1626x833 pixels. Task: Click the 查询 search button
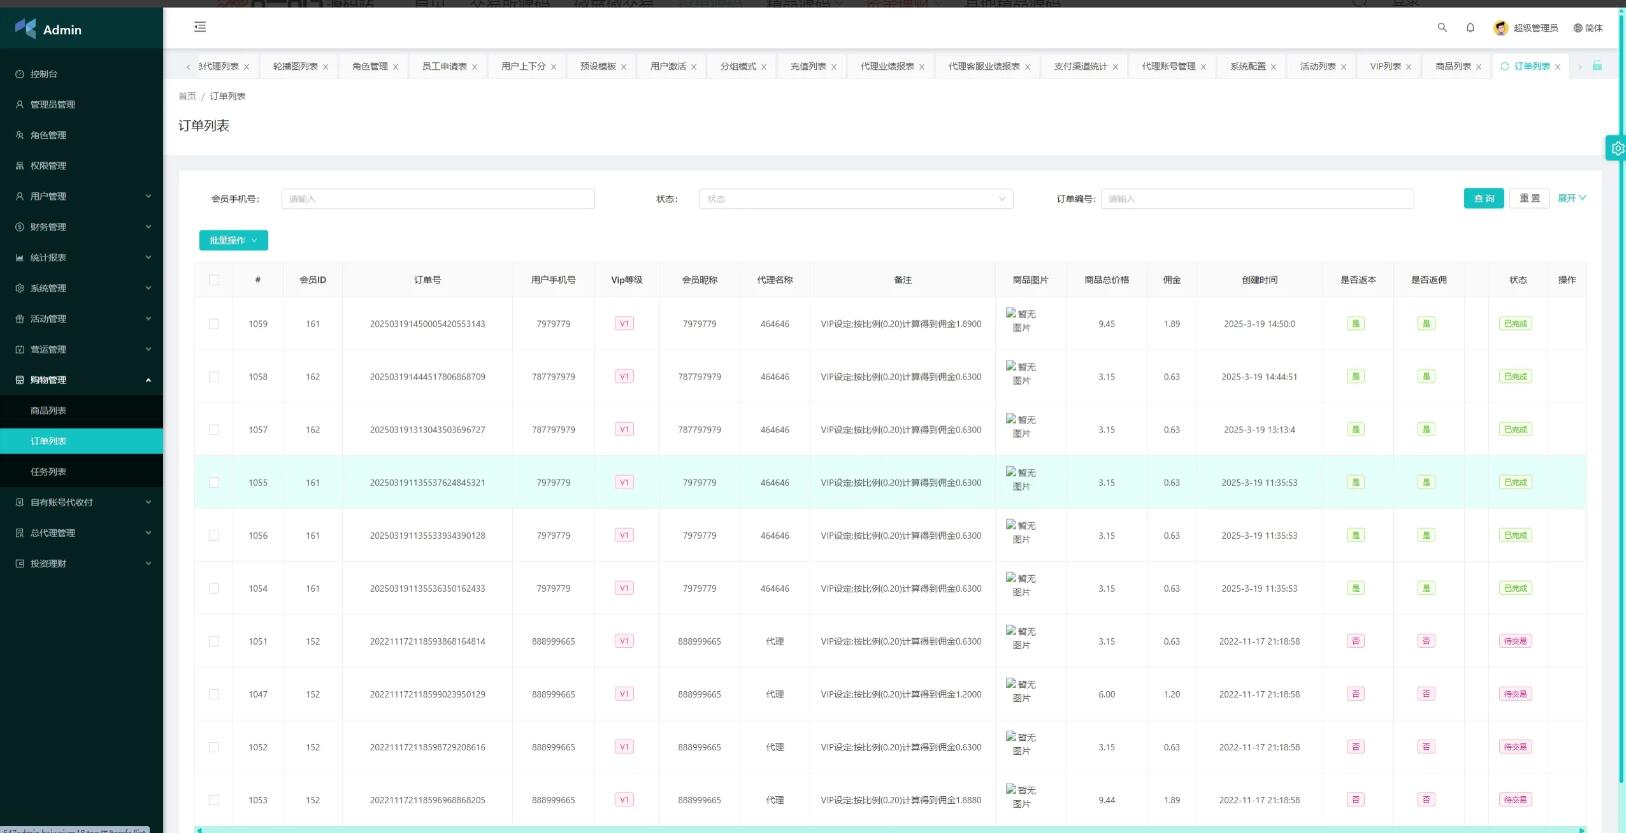1484,198
